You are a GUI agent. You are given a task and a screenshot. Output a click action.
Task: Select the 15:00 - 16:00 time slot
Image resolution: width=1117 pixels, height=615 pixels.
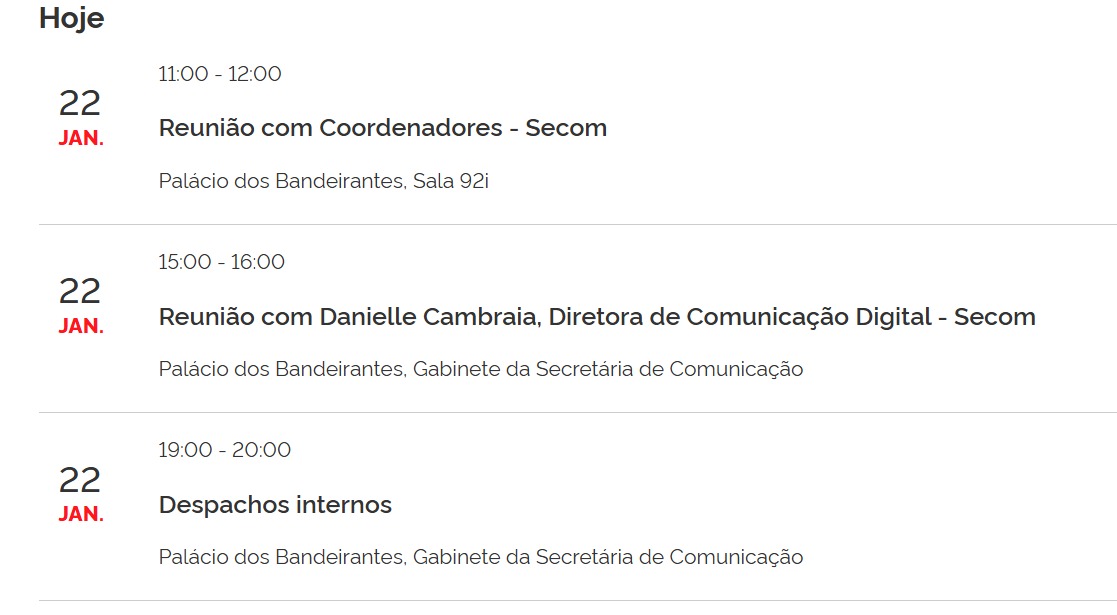[x=221, y=262]
